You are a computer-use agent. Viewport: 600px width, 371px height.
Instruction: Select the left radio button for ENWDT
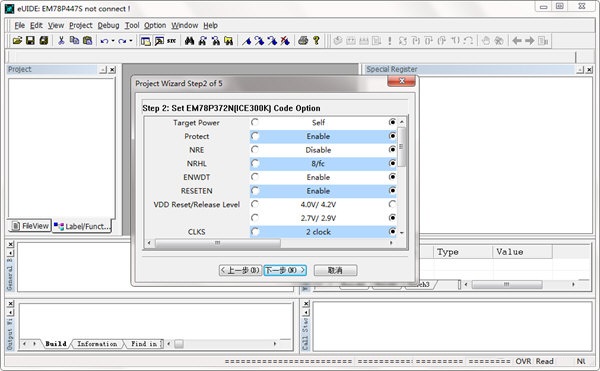click(x=255, y=177)
